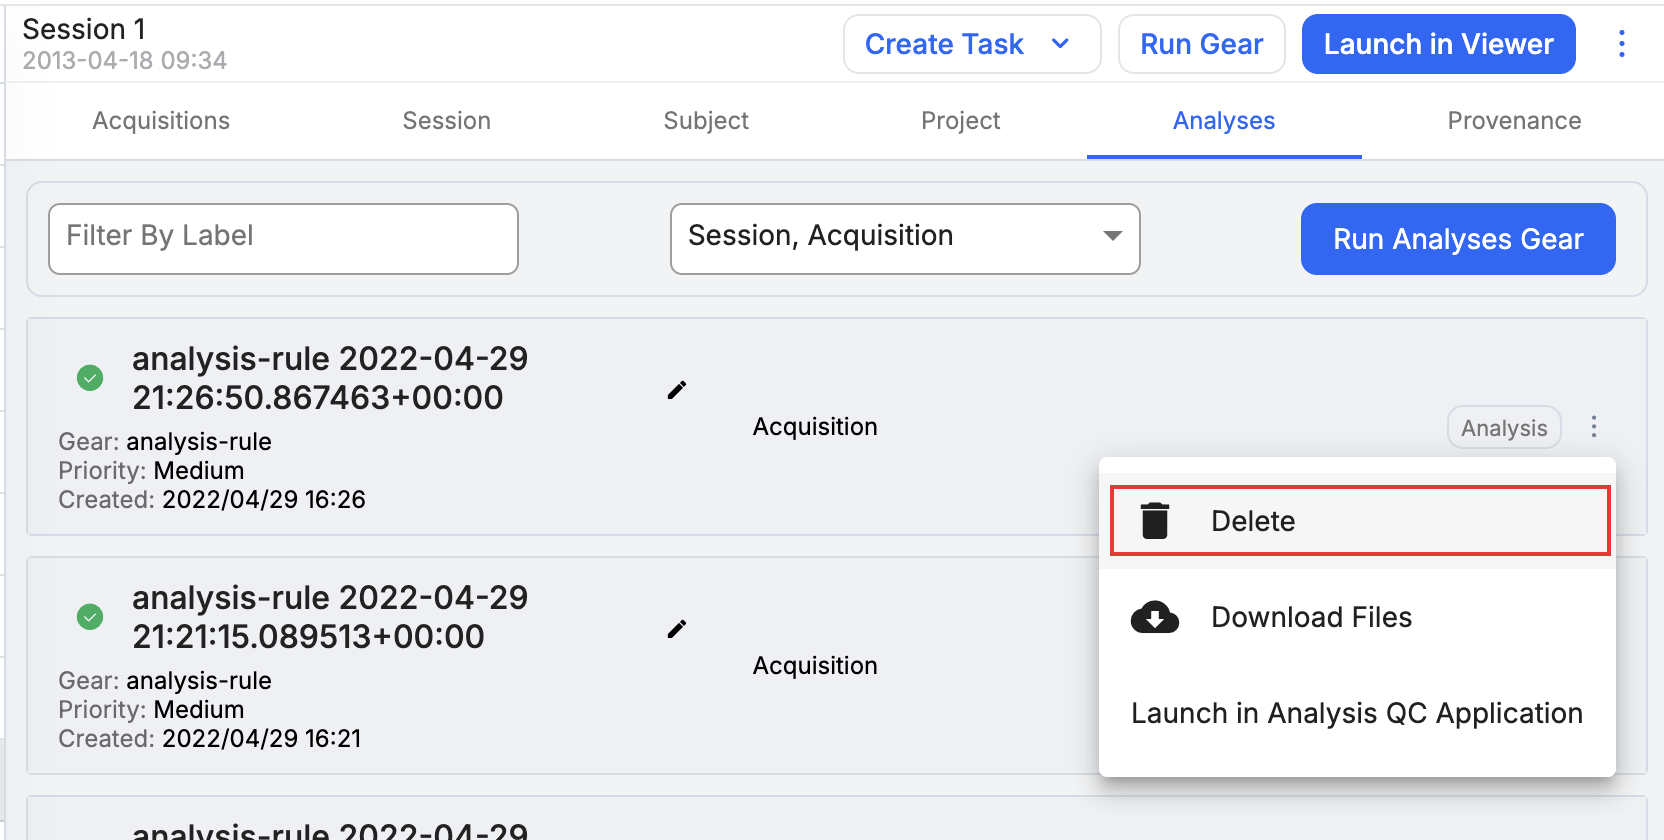The image size is (1664, 840).
Task: Click the Create Task button
Action: [972, 44]
